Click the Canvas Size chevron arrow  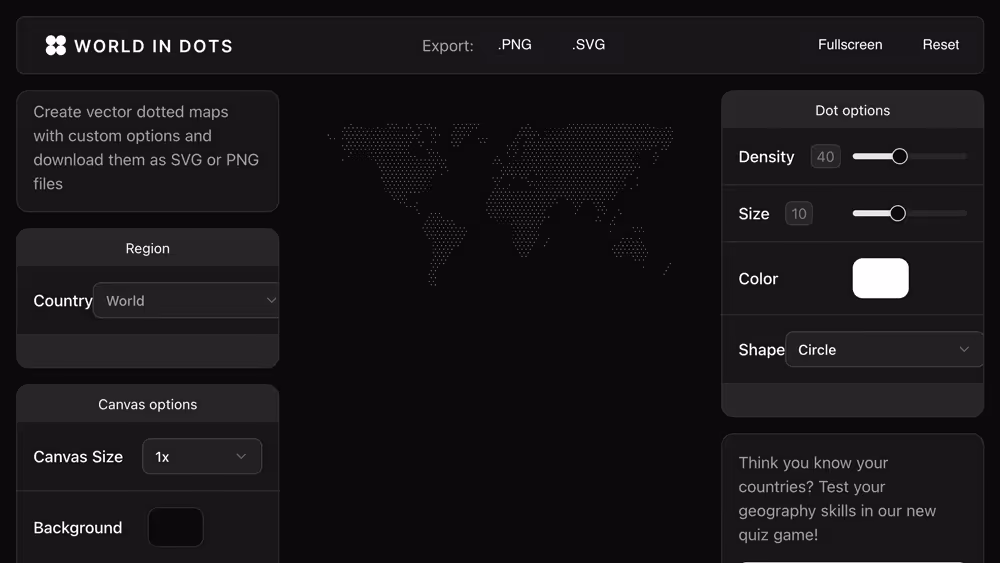(241, 457)
